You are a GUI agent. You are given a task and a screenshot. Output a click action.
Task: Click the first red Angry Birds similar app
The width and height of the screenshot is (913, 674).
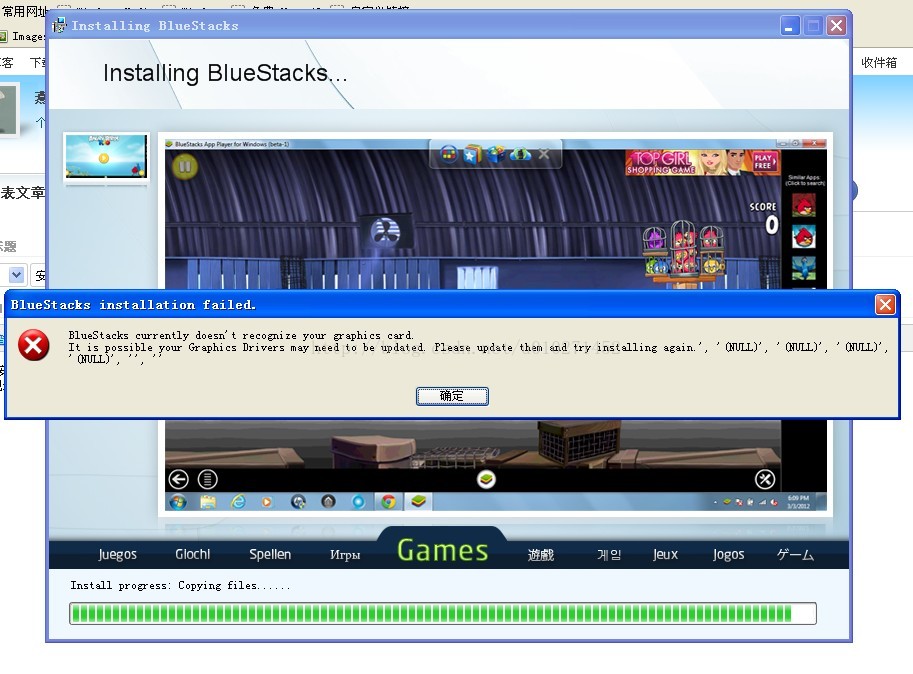[804, 205]
